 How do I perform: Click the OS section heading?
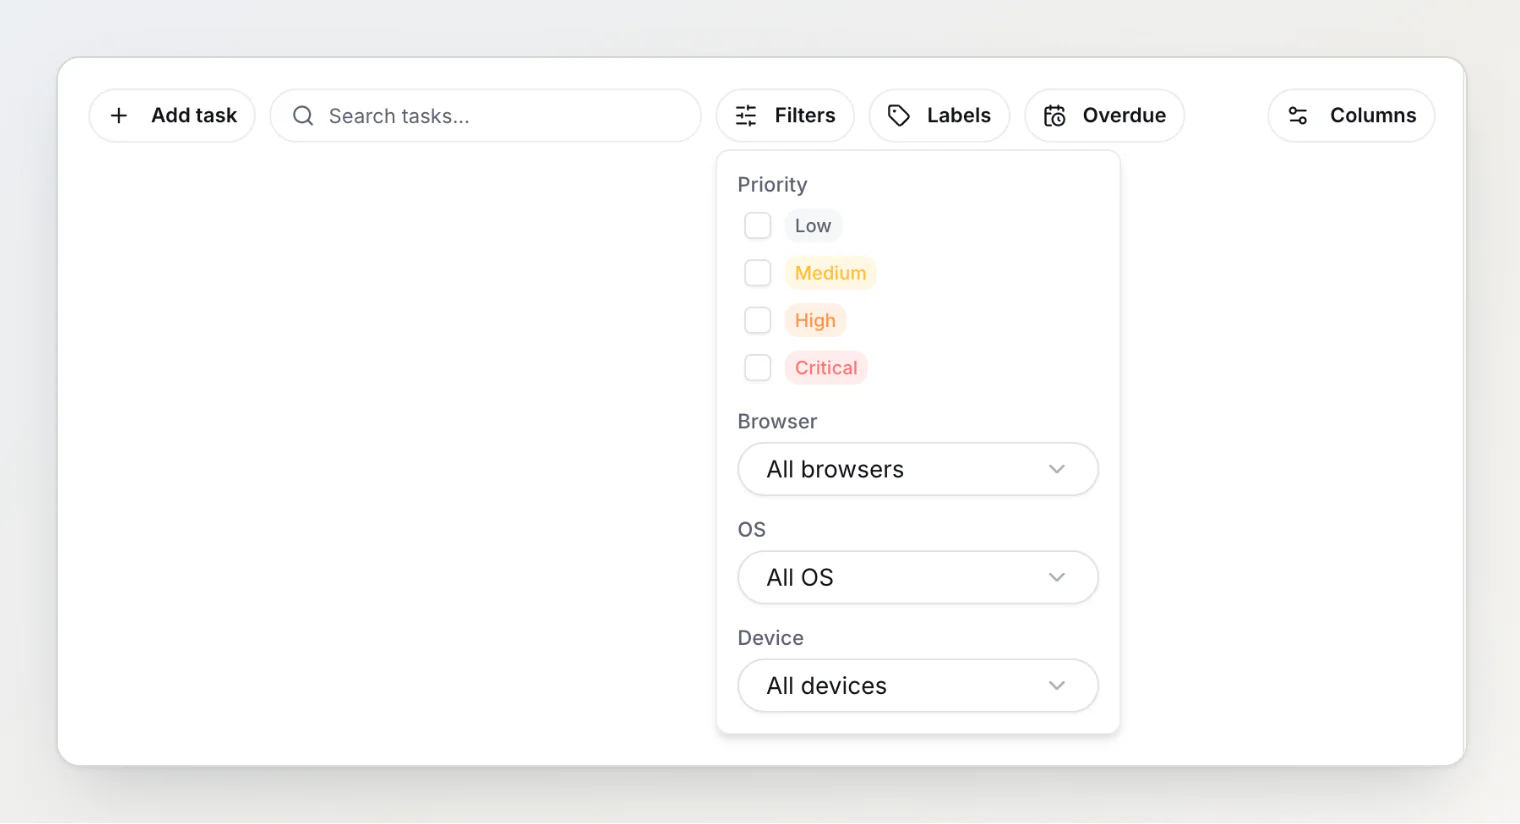point(752,529)
